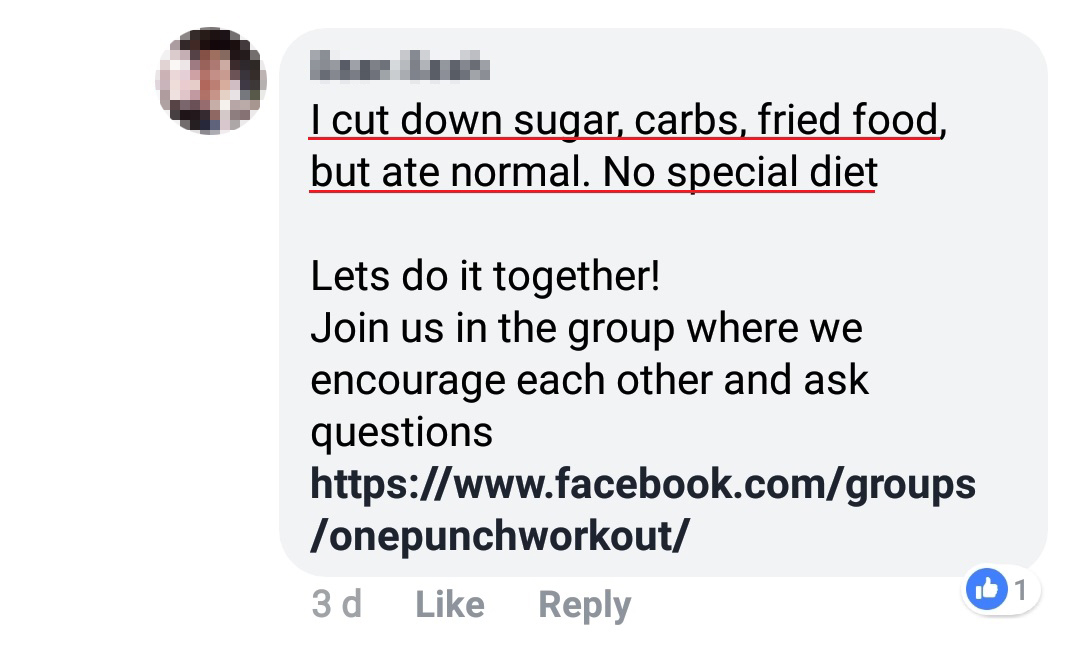Click the "3 d" comment timestamp
1080x646 pixels.
coord(337,604)
